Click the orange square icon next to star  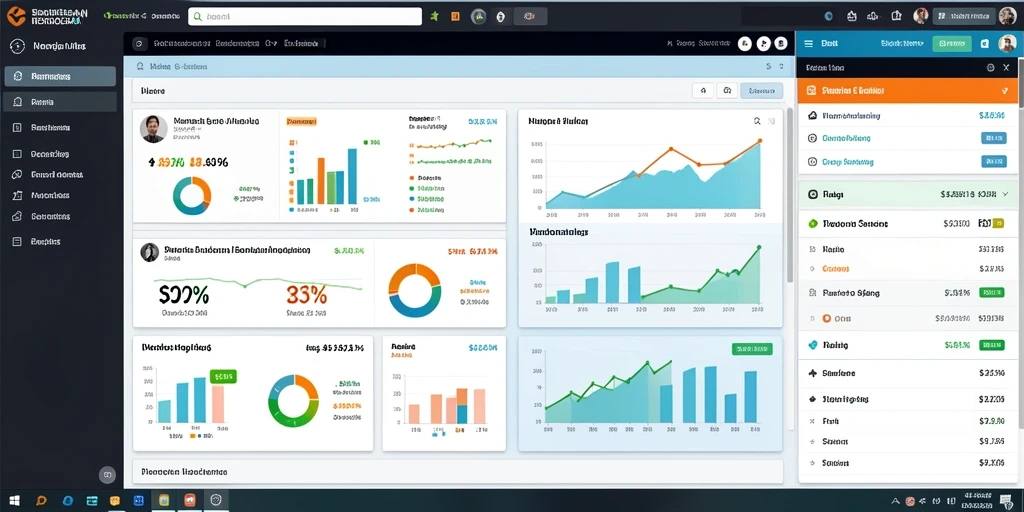click(x=456, y=16)
